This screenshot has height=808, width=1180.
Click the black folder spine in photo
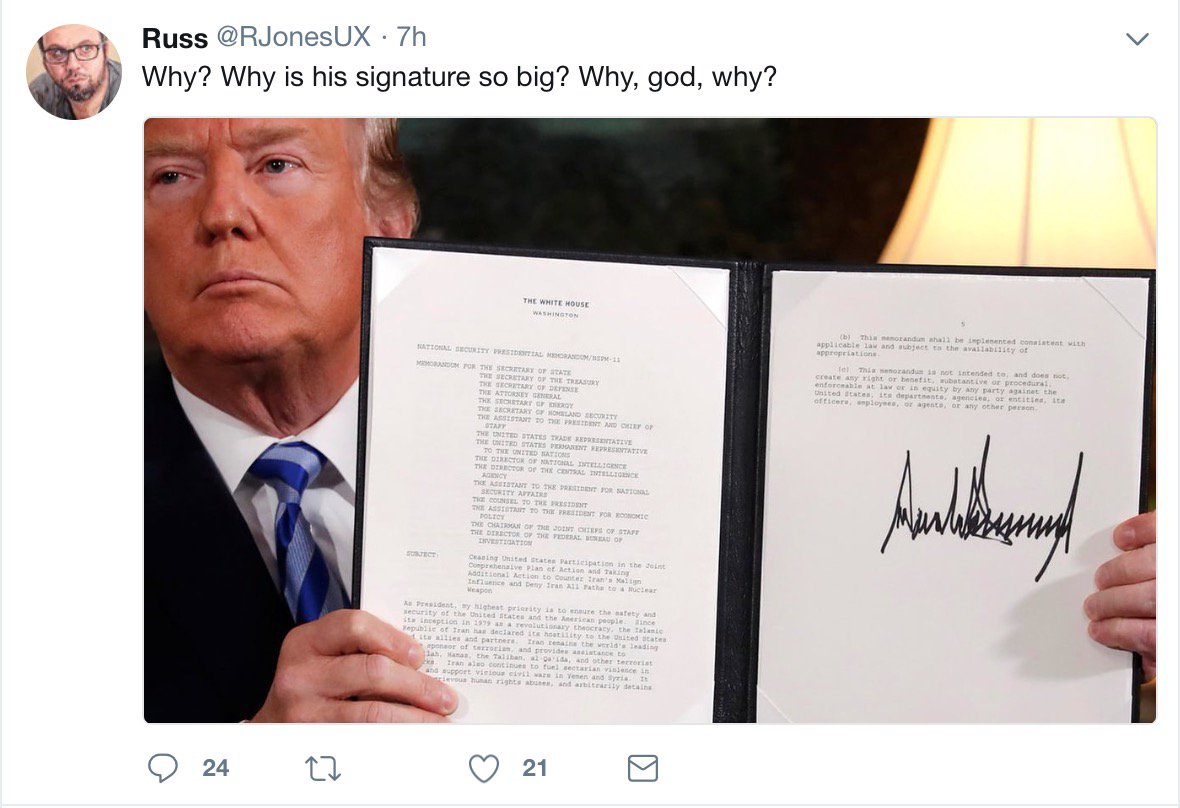(744, 489)
